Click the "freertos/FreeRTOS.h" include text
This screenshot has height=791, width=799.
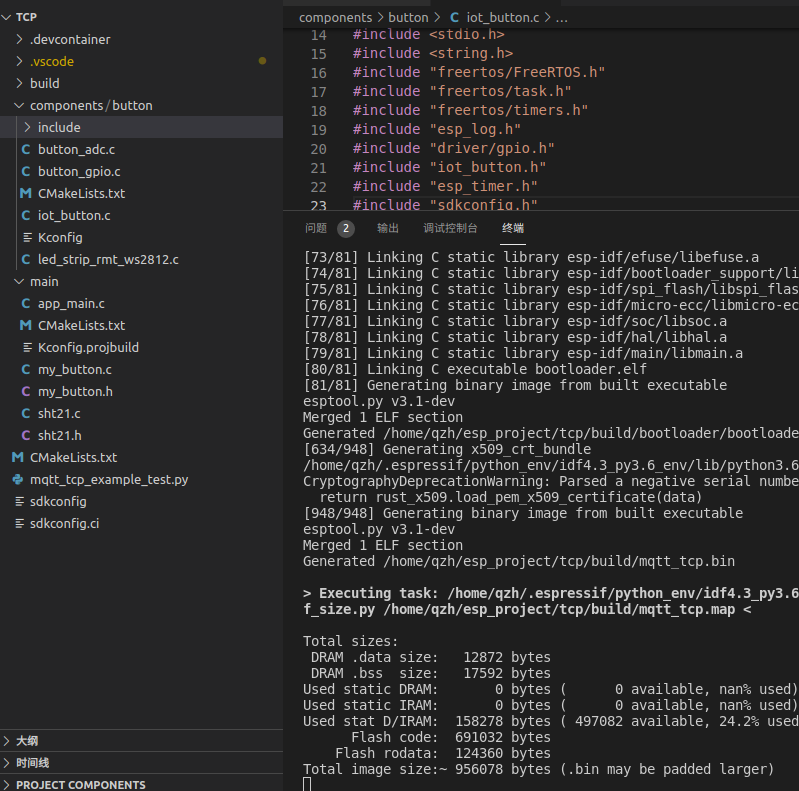(x=517, y=72)
